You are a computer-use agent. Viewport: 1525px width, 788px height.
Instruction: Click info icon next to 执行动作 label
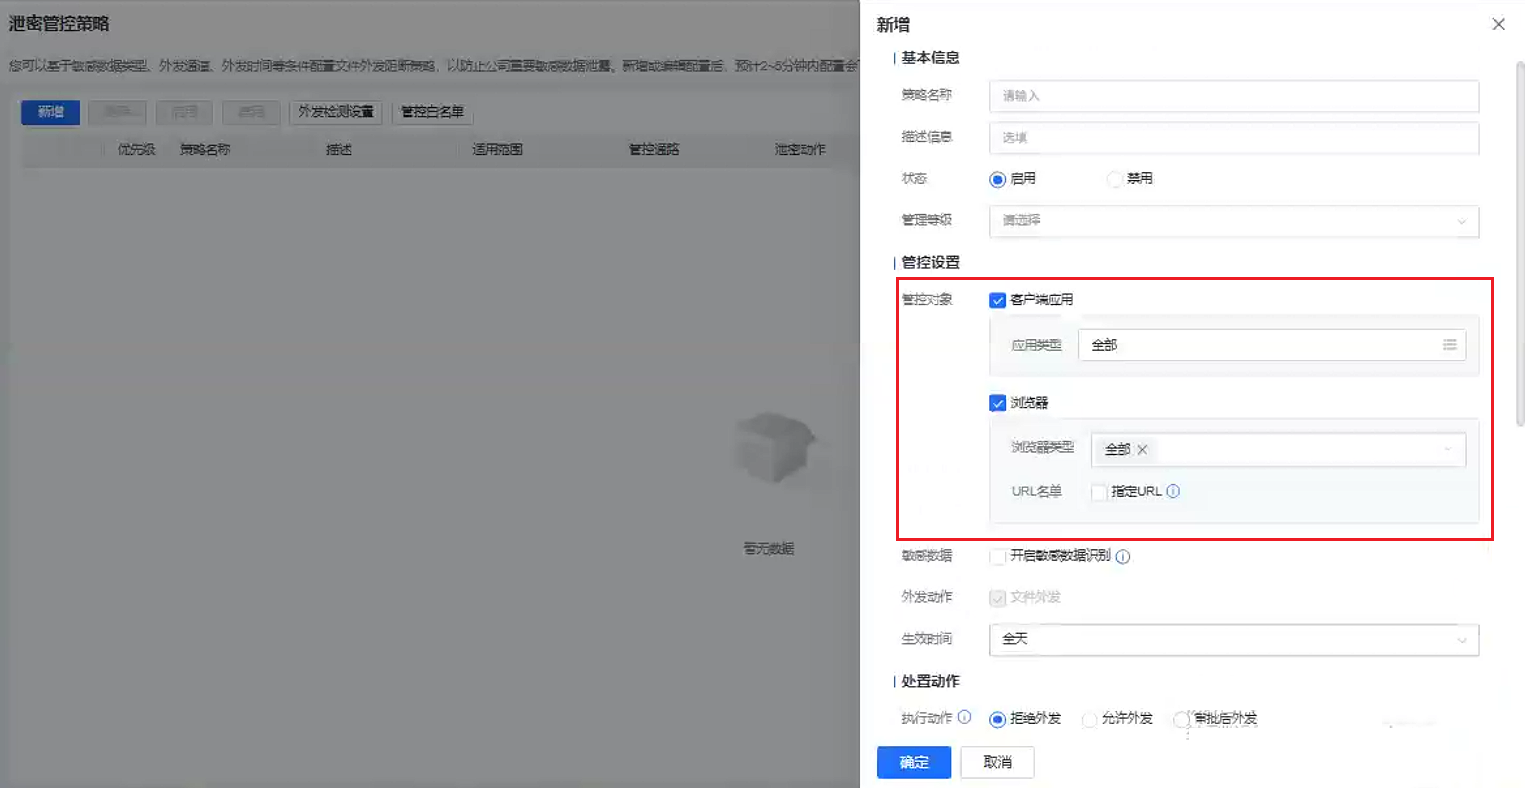pyautogui.click(x=964, y=717)
